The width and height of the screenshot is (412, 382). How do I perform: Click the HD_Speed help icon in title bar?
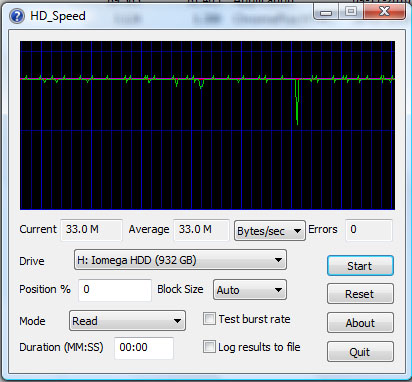point(17,16)
